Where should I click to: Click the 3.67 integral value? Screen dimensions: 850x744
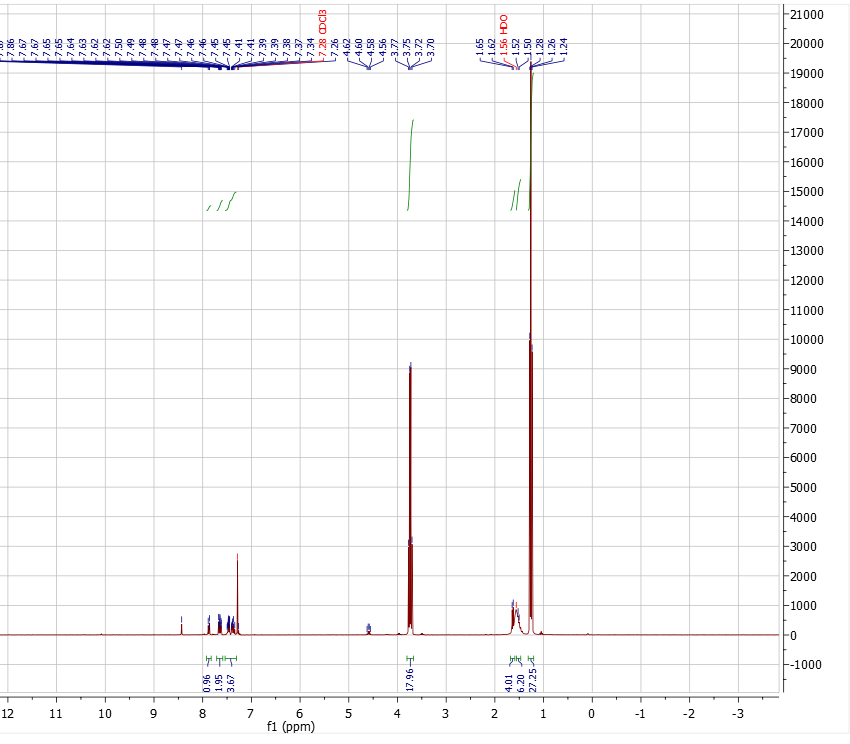pos(229,681)
